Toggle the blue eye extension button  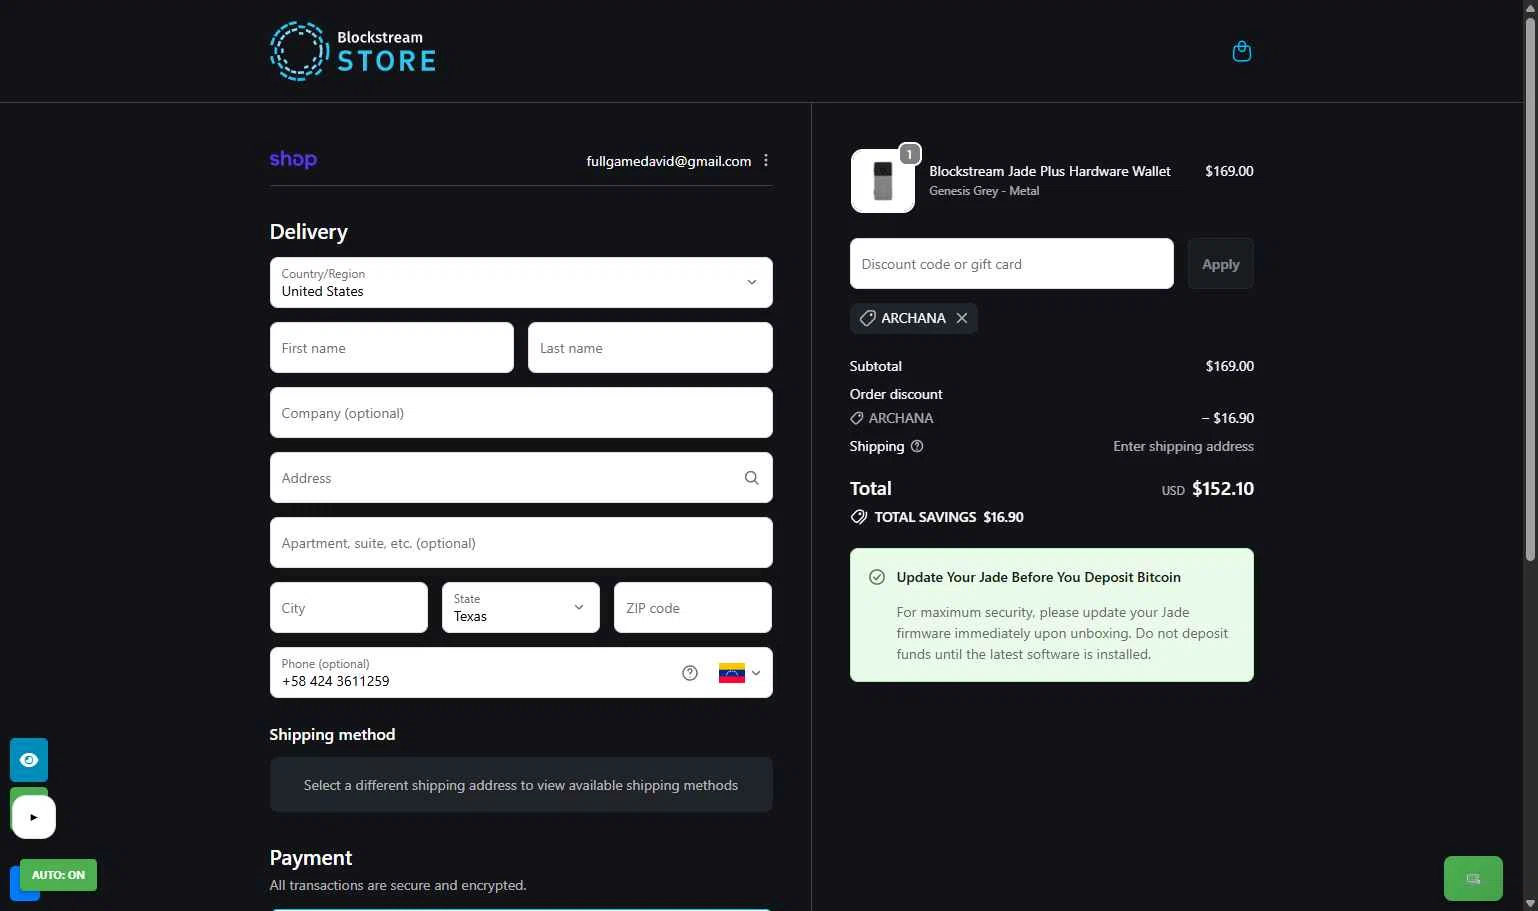(29, 760)
